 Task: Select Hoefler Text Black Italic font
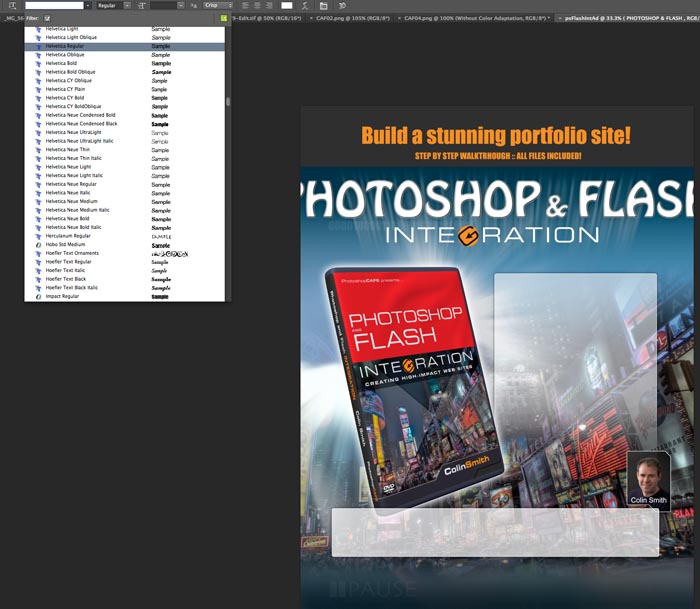click(x=125, y=288)
